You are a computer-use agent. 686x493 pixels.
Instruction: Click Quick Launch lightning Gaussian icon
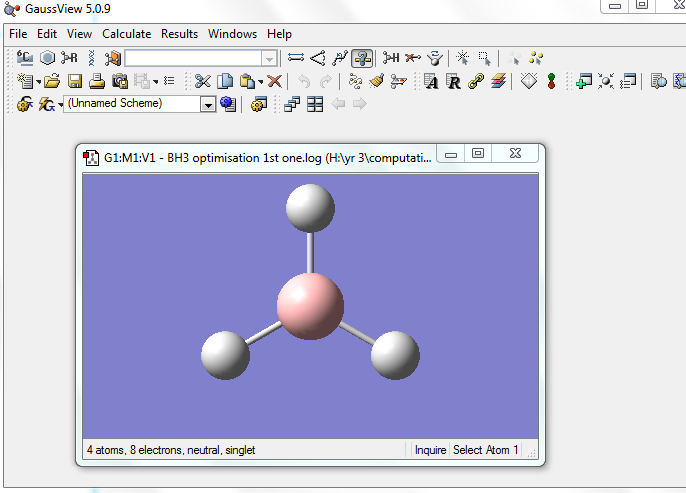pos(46,104)
